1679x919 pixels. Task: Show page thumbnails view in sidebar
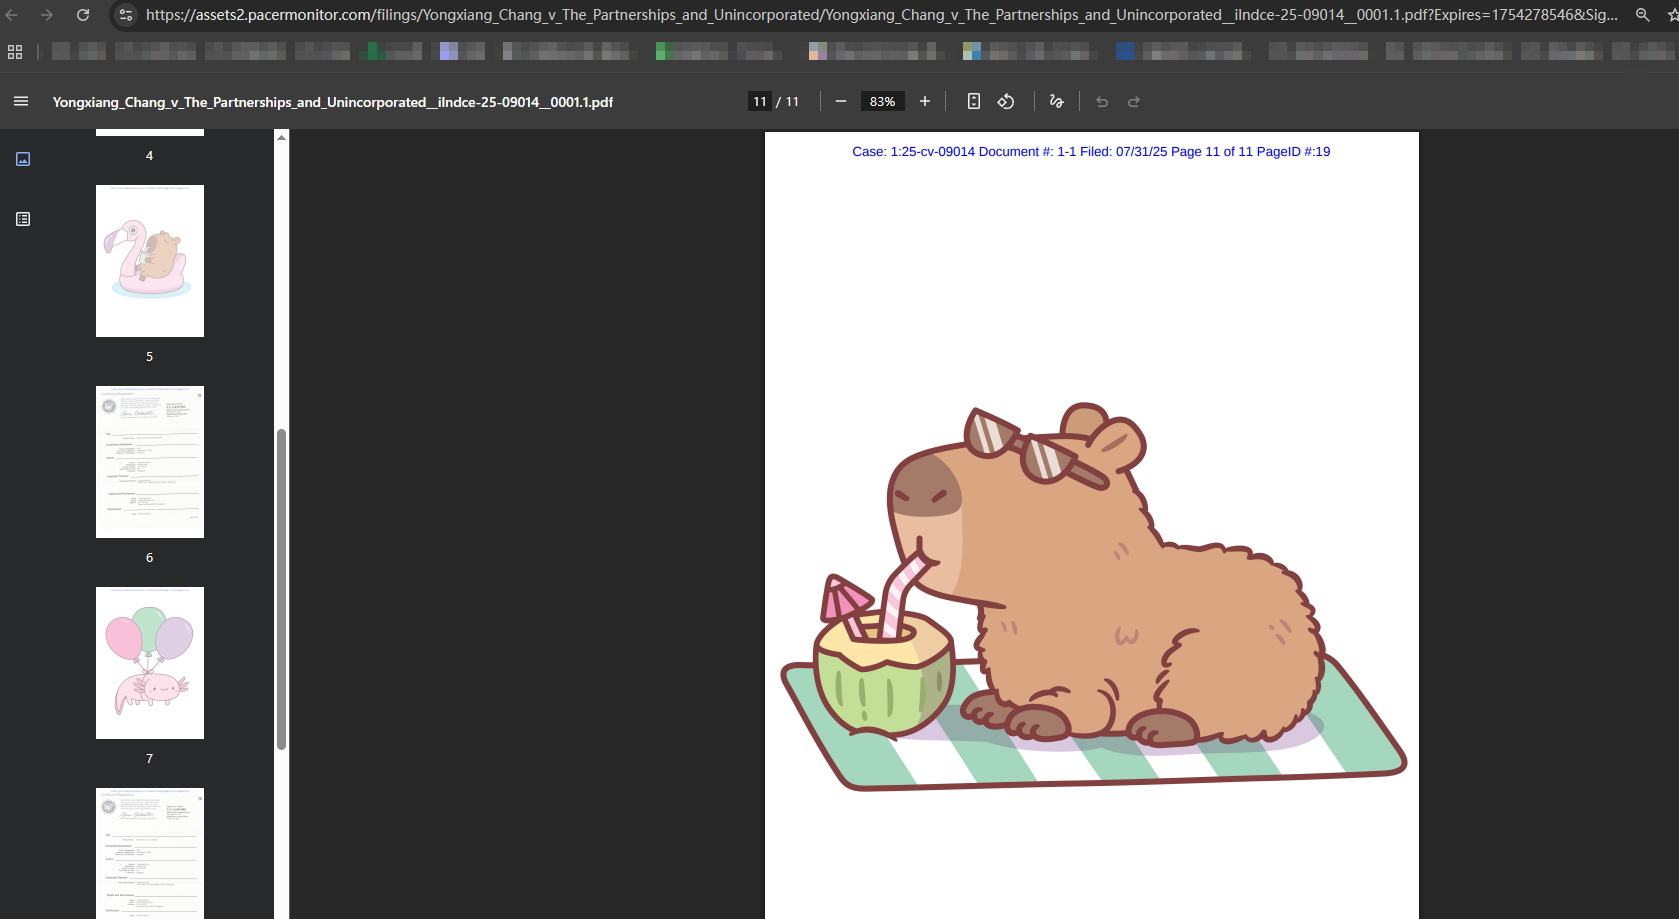(23, 159)
